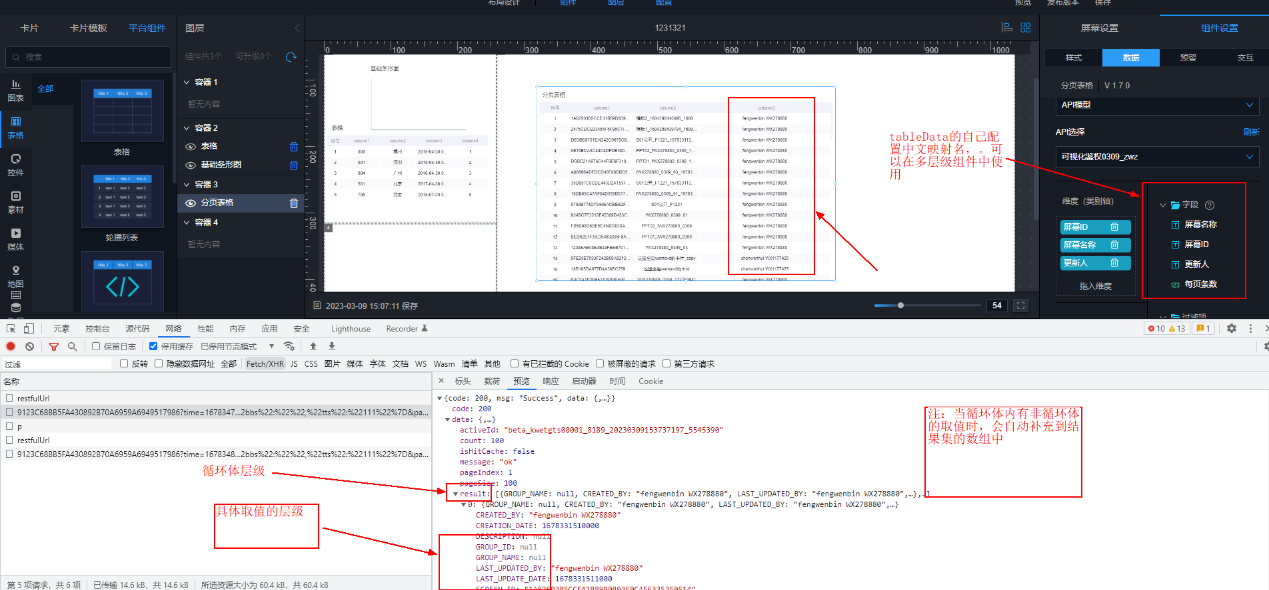1269x590 pixels.
Task: Open the 控件 category in sidebar
Action: click(x=15, y=164)
